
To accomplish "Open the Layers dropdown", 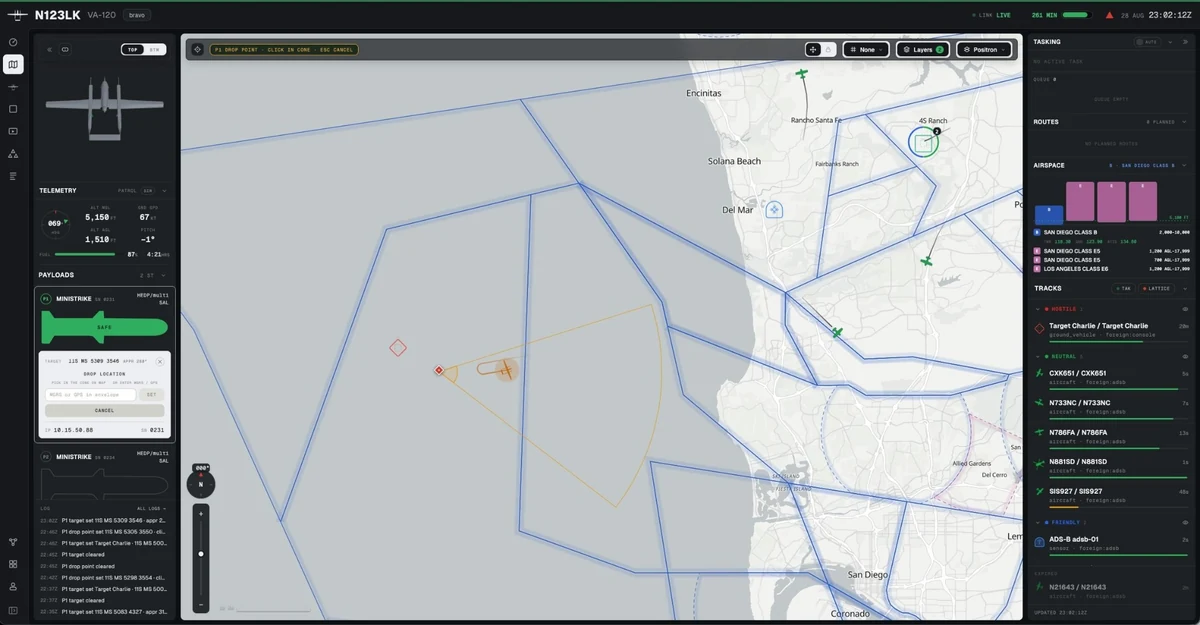I will coord(923,49).
